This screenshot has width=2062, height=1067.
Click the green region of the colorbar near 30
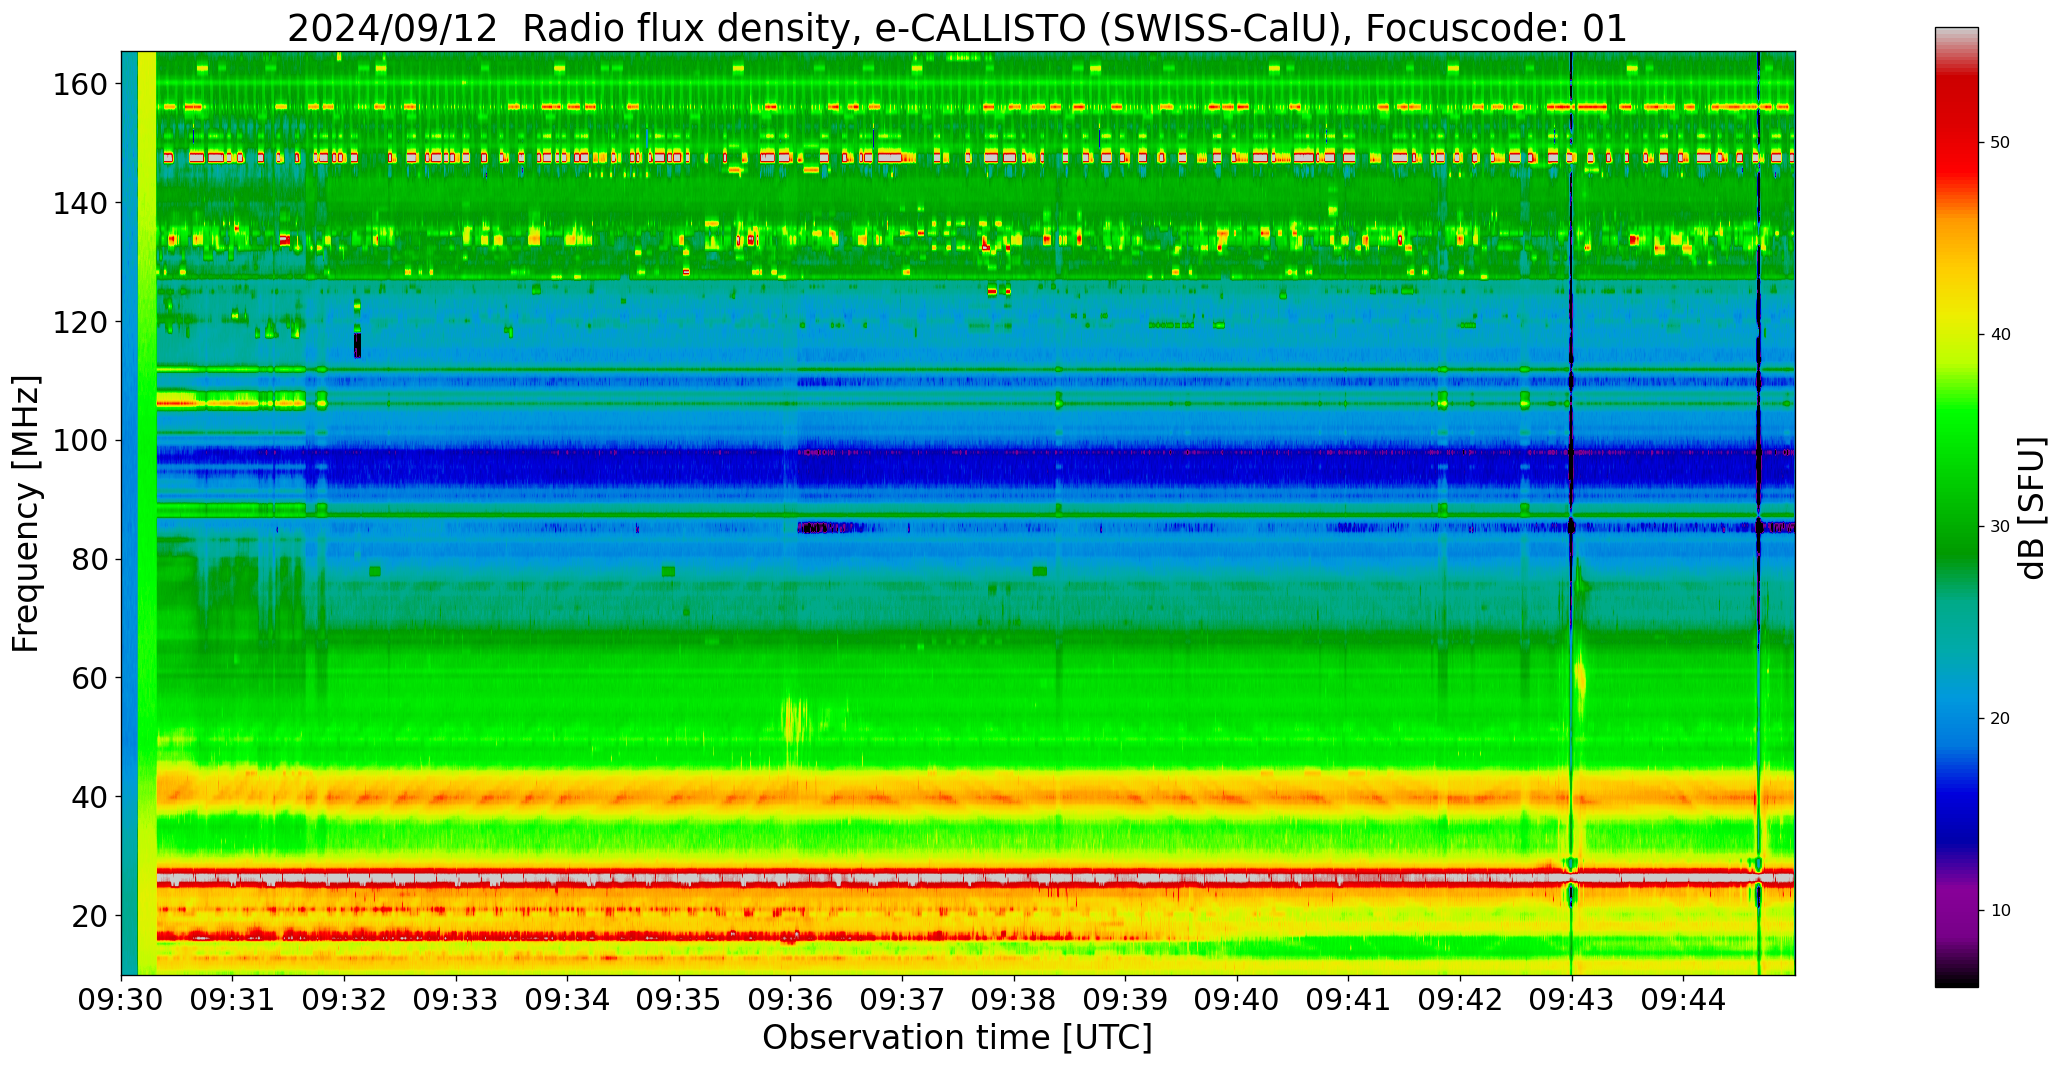[x=1956, y=527]
